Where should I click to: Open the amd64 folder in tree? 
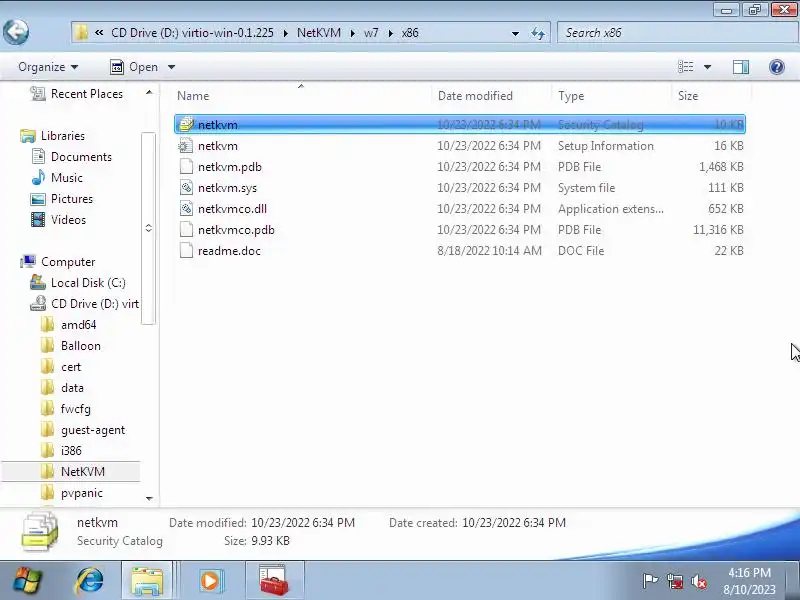(x=79, y=324)
